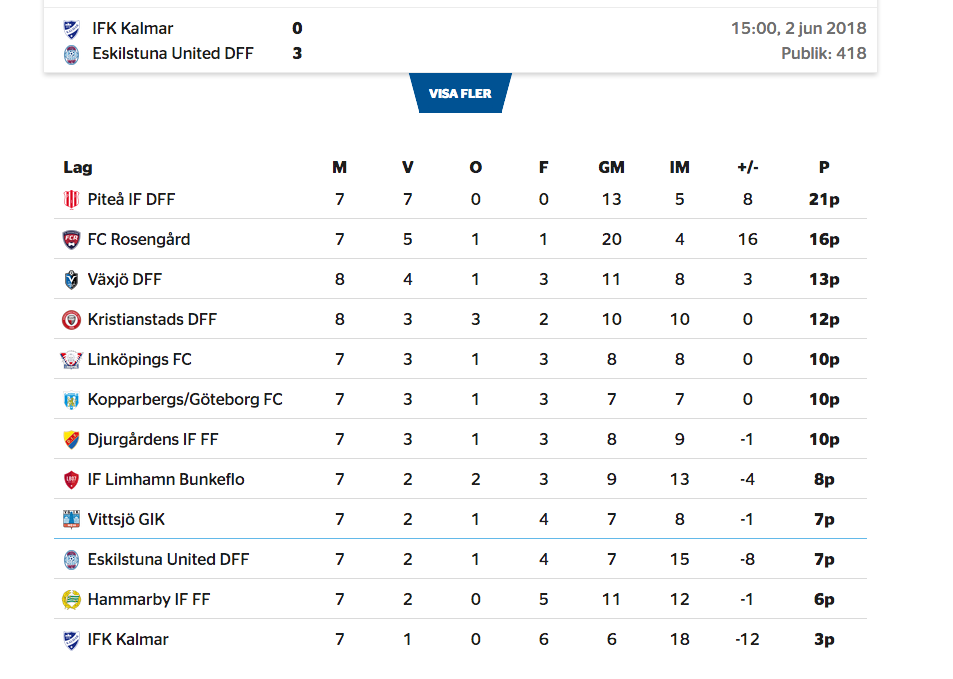
Task: Click the Vittsjö GIK crest in the table
Action: [71, 520]
